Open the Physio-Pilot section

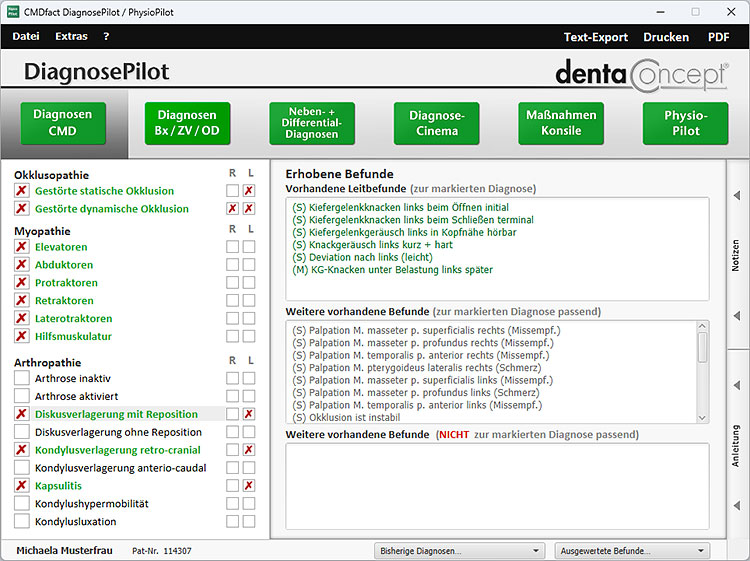tap(685, 123)
